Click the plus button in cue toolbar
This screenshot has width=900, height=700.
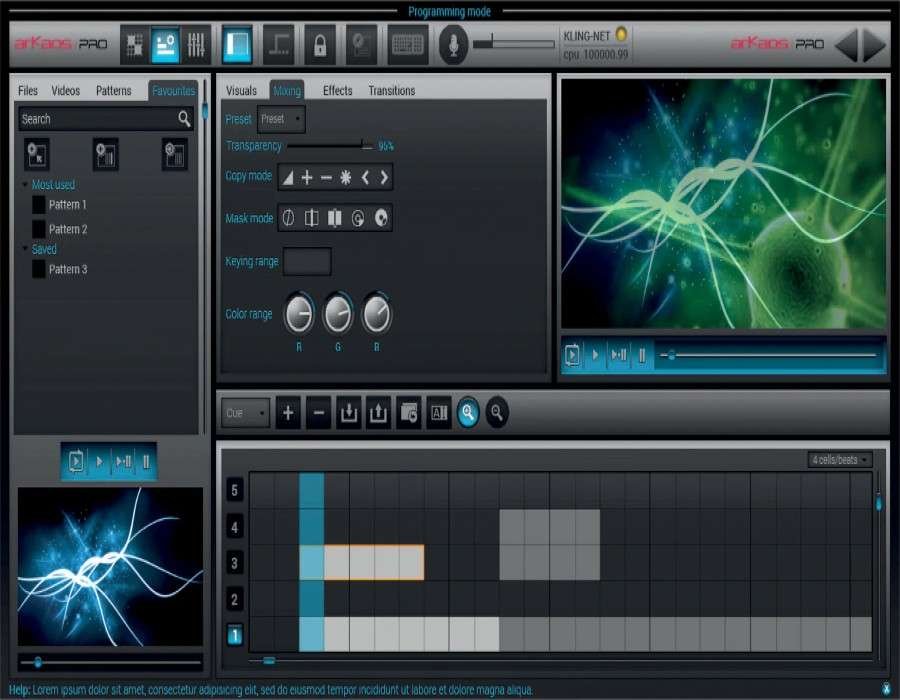(x=288, y=413)
